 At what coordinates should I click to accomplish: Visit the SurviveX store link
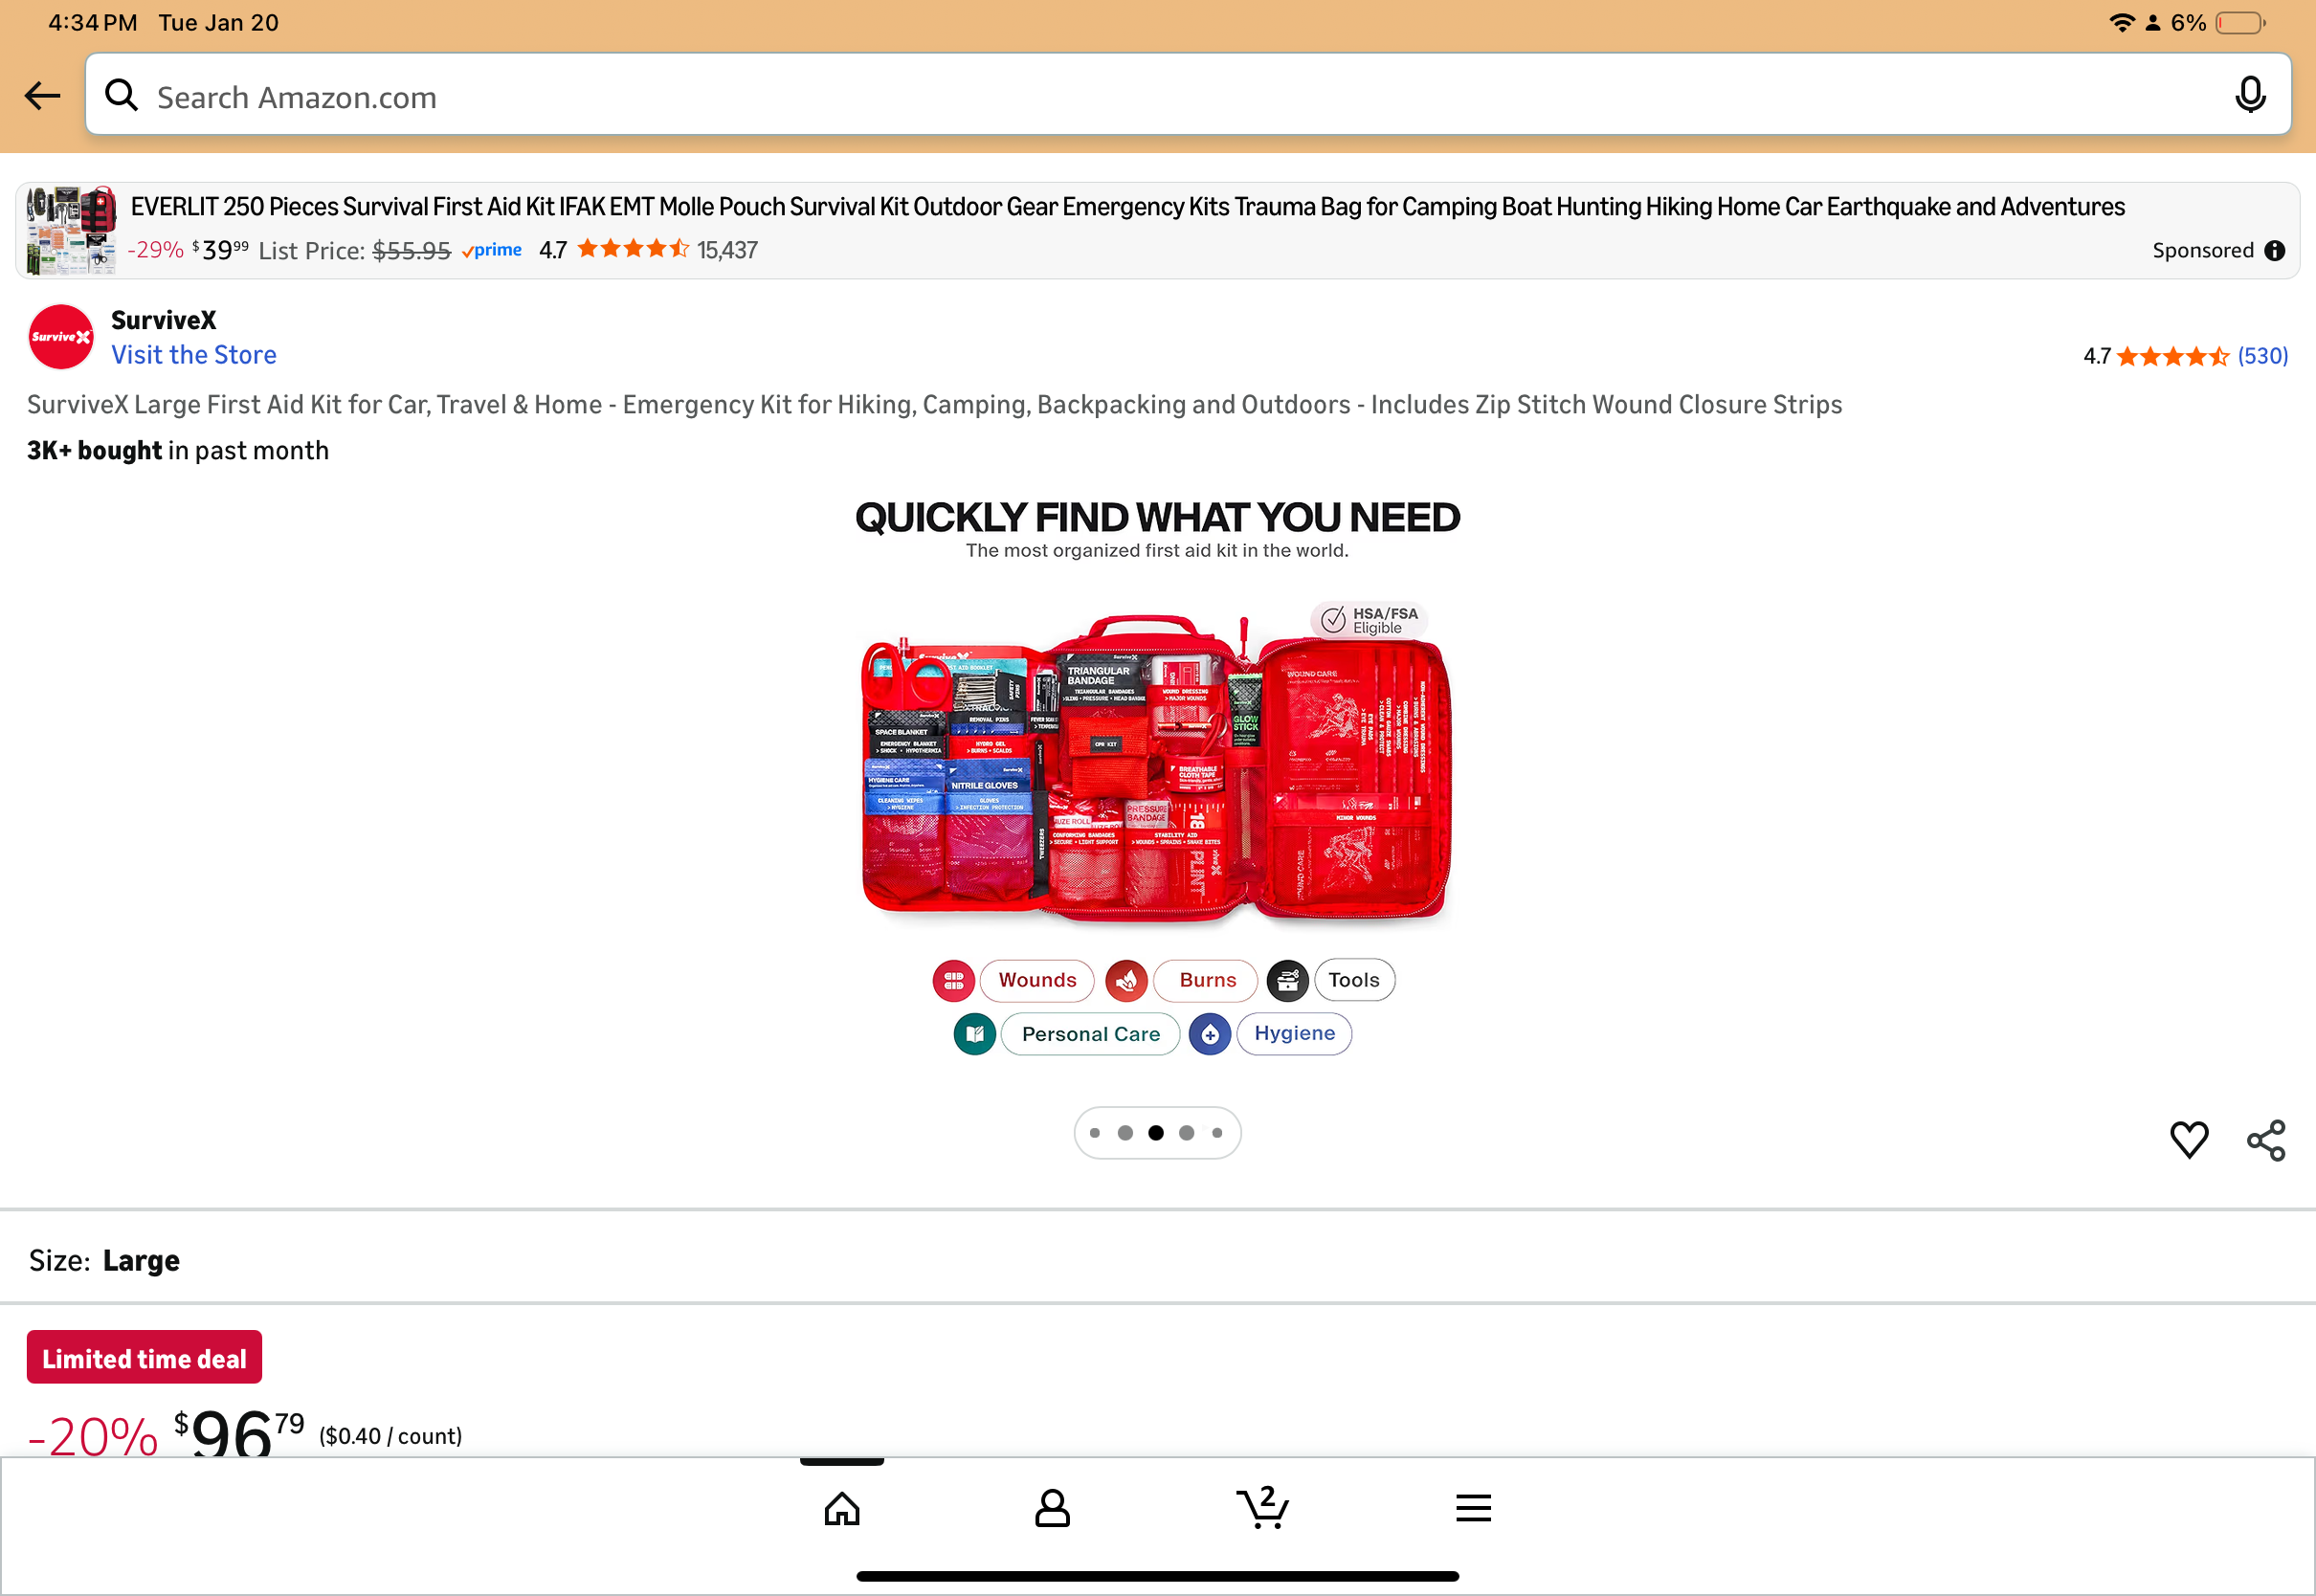194,355
